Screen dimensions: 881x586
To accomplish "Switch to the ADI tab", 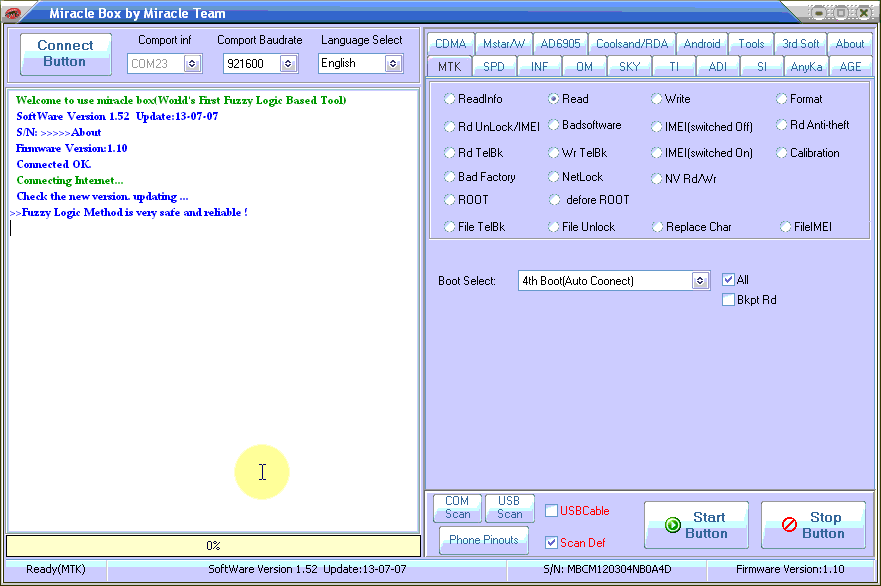I will tap(717, 67).
